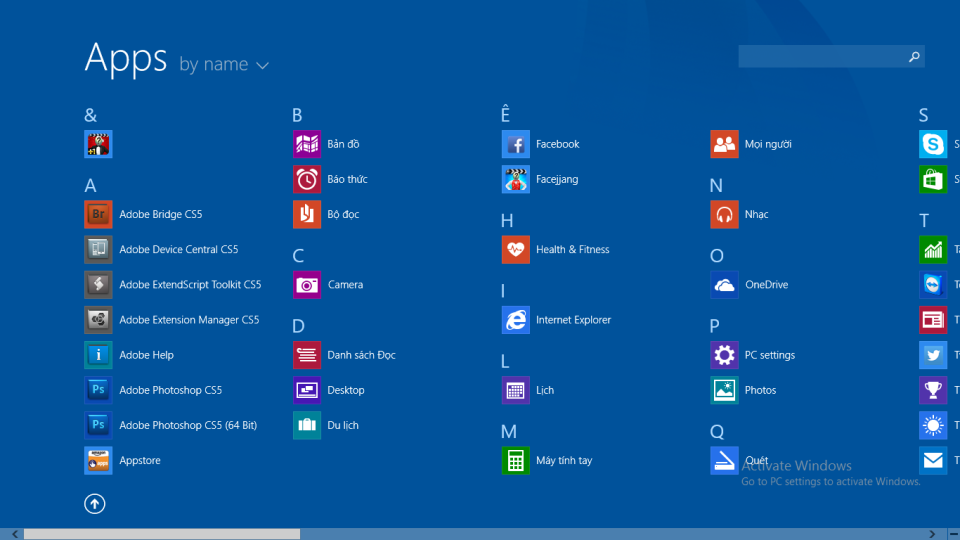960x540 pixels.
Task: Launch Internet Explorer icon
Action: (x=515, y=320)
